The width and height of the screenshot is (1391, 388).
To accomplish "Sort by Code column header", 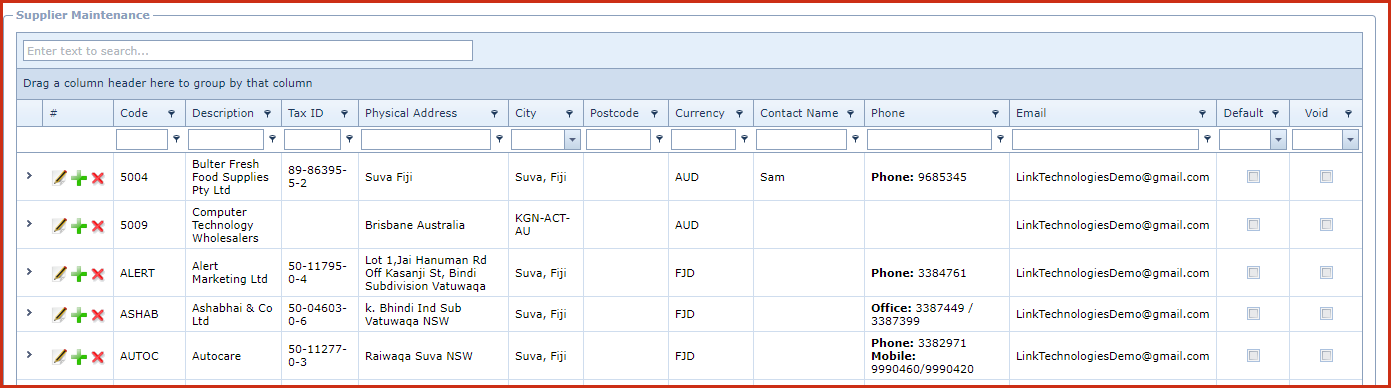I will pyautogui.click(x=134, y=113).
